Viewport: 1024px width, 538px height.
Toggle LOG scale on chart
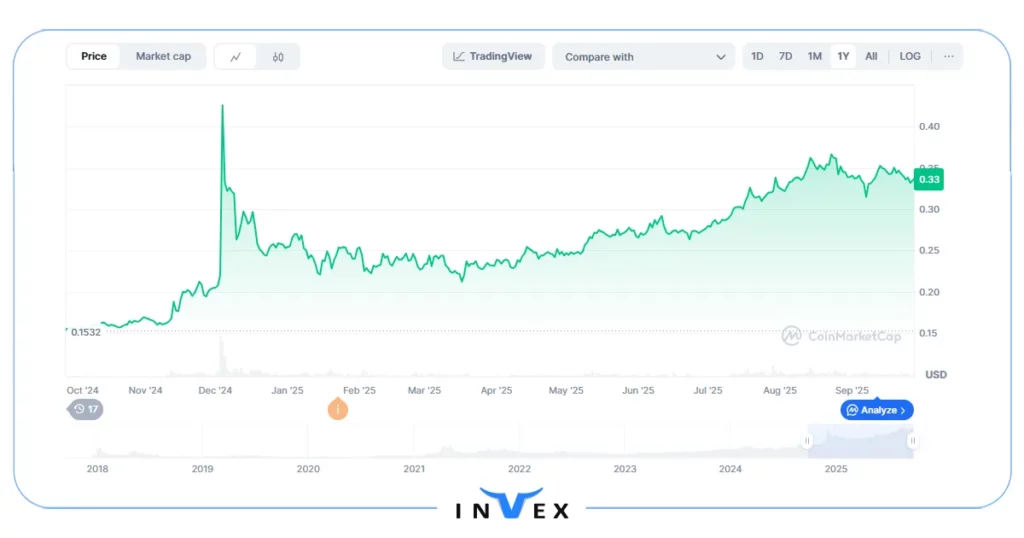tap(909, 57)
